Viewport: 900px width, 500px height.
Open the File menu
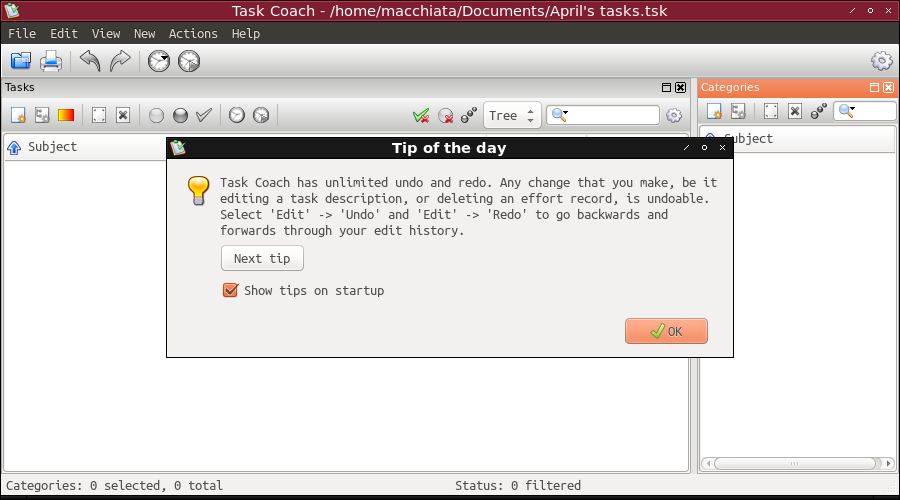pyautogui.click(x=22, y=33)
